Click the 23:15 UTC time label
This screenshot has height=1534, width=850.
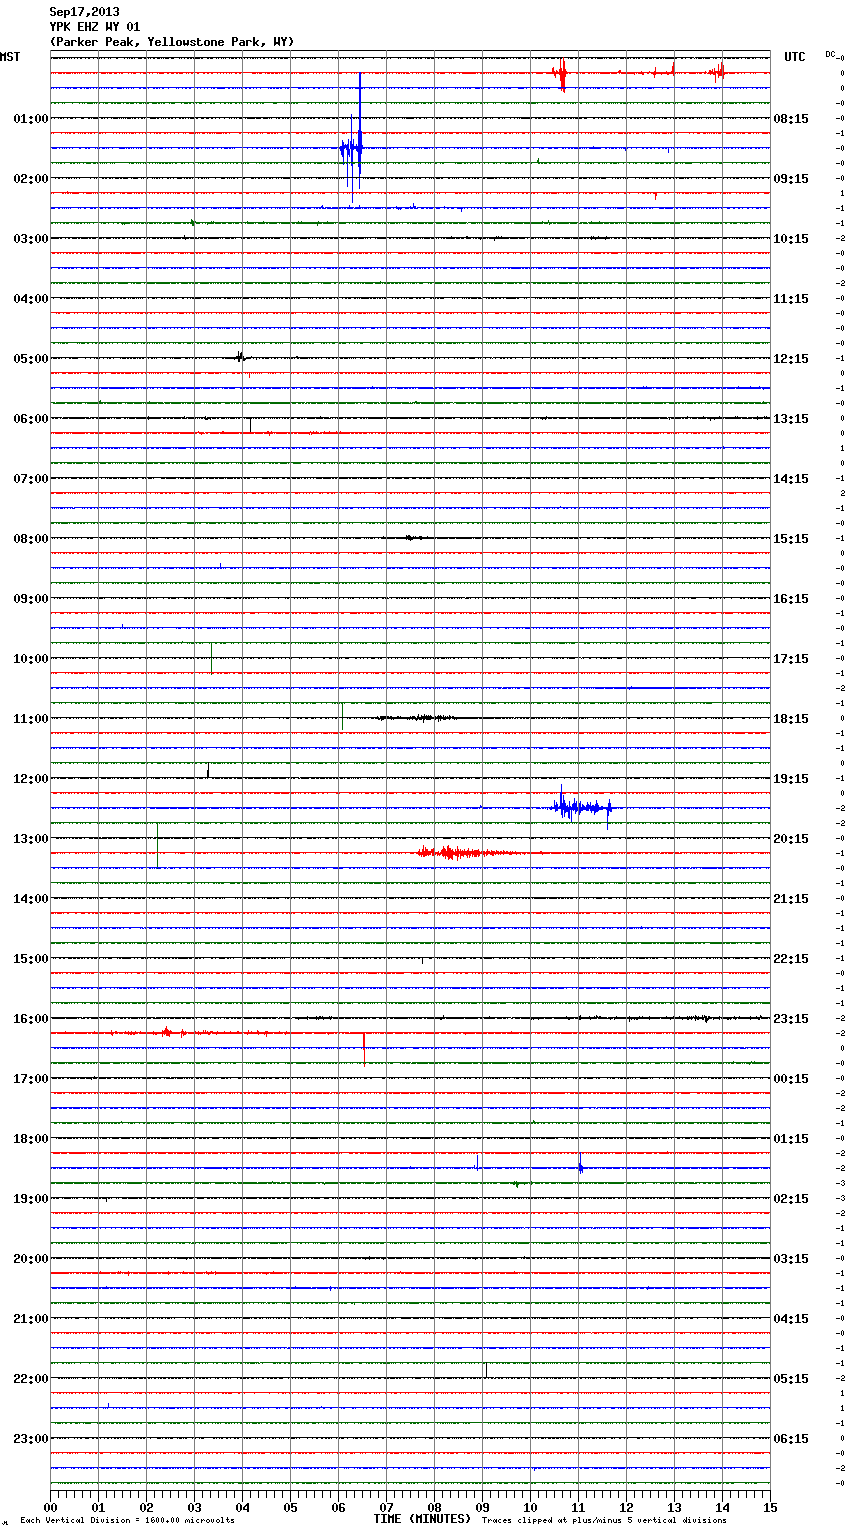click(x=791, y=1019)
